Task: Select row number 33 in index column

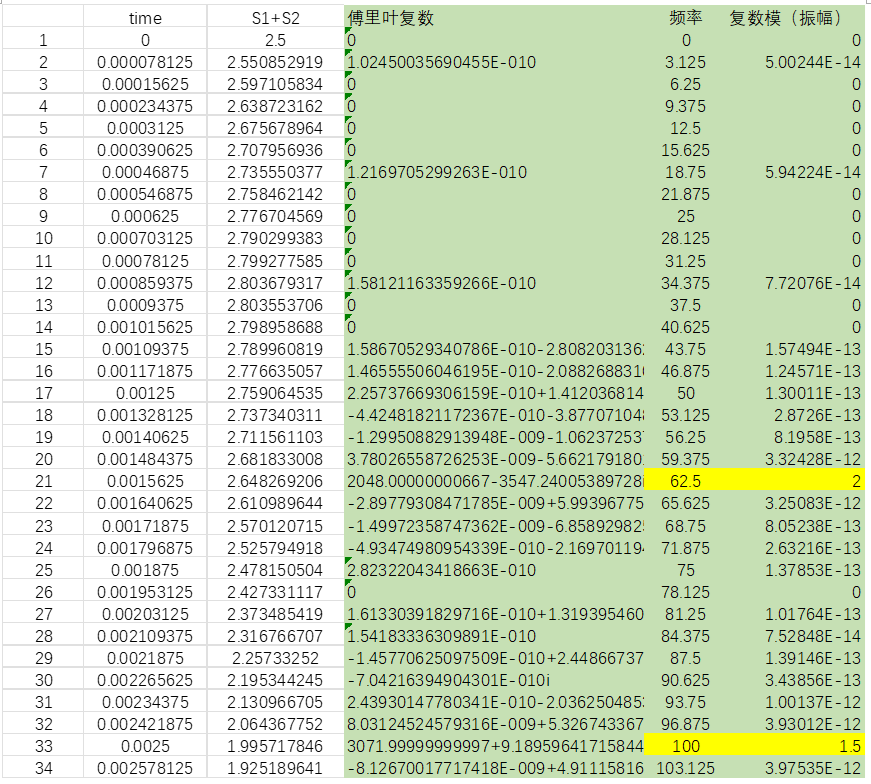Action: point(42,745)
